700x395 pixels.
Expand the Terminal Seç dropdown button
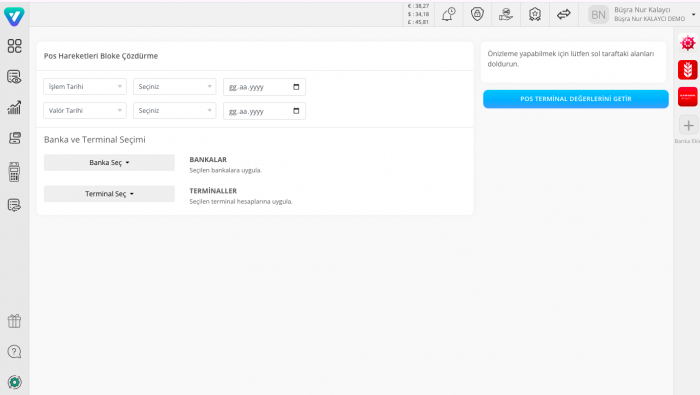point(109,194)
